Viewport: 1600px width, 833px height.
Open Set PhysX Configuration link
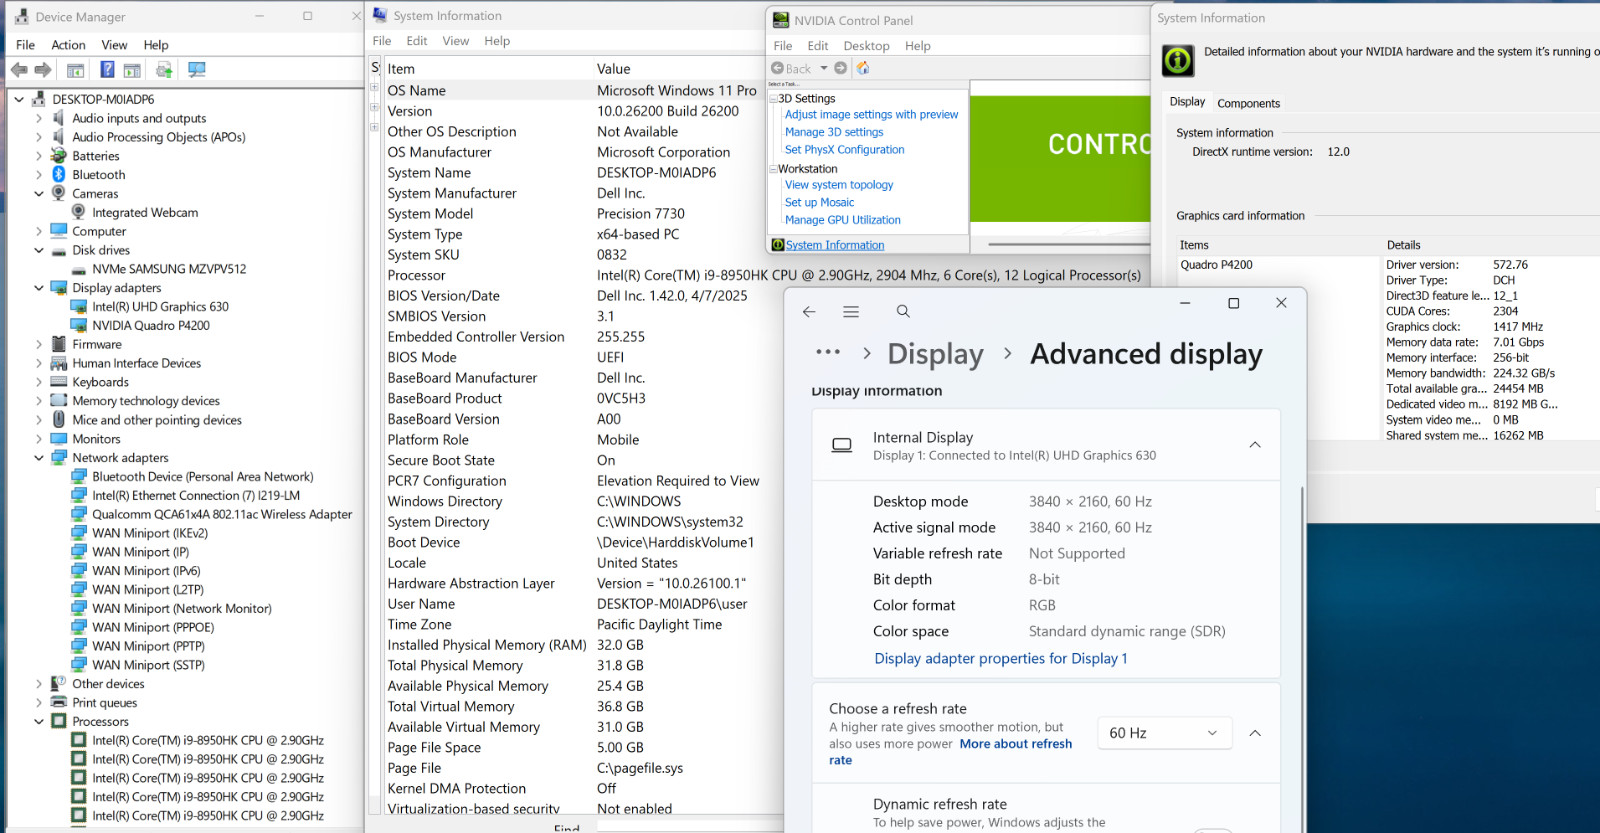(x=844, y=150)
